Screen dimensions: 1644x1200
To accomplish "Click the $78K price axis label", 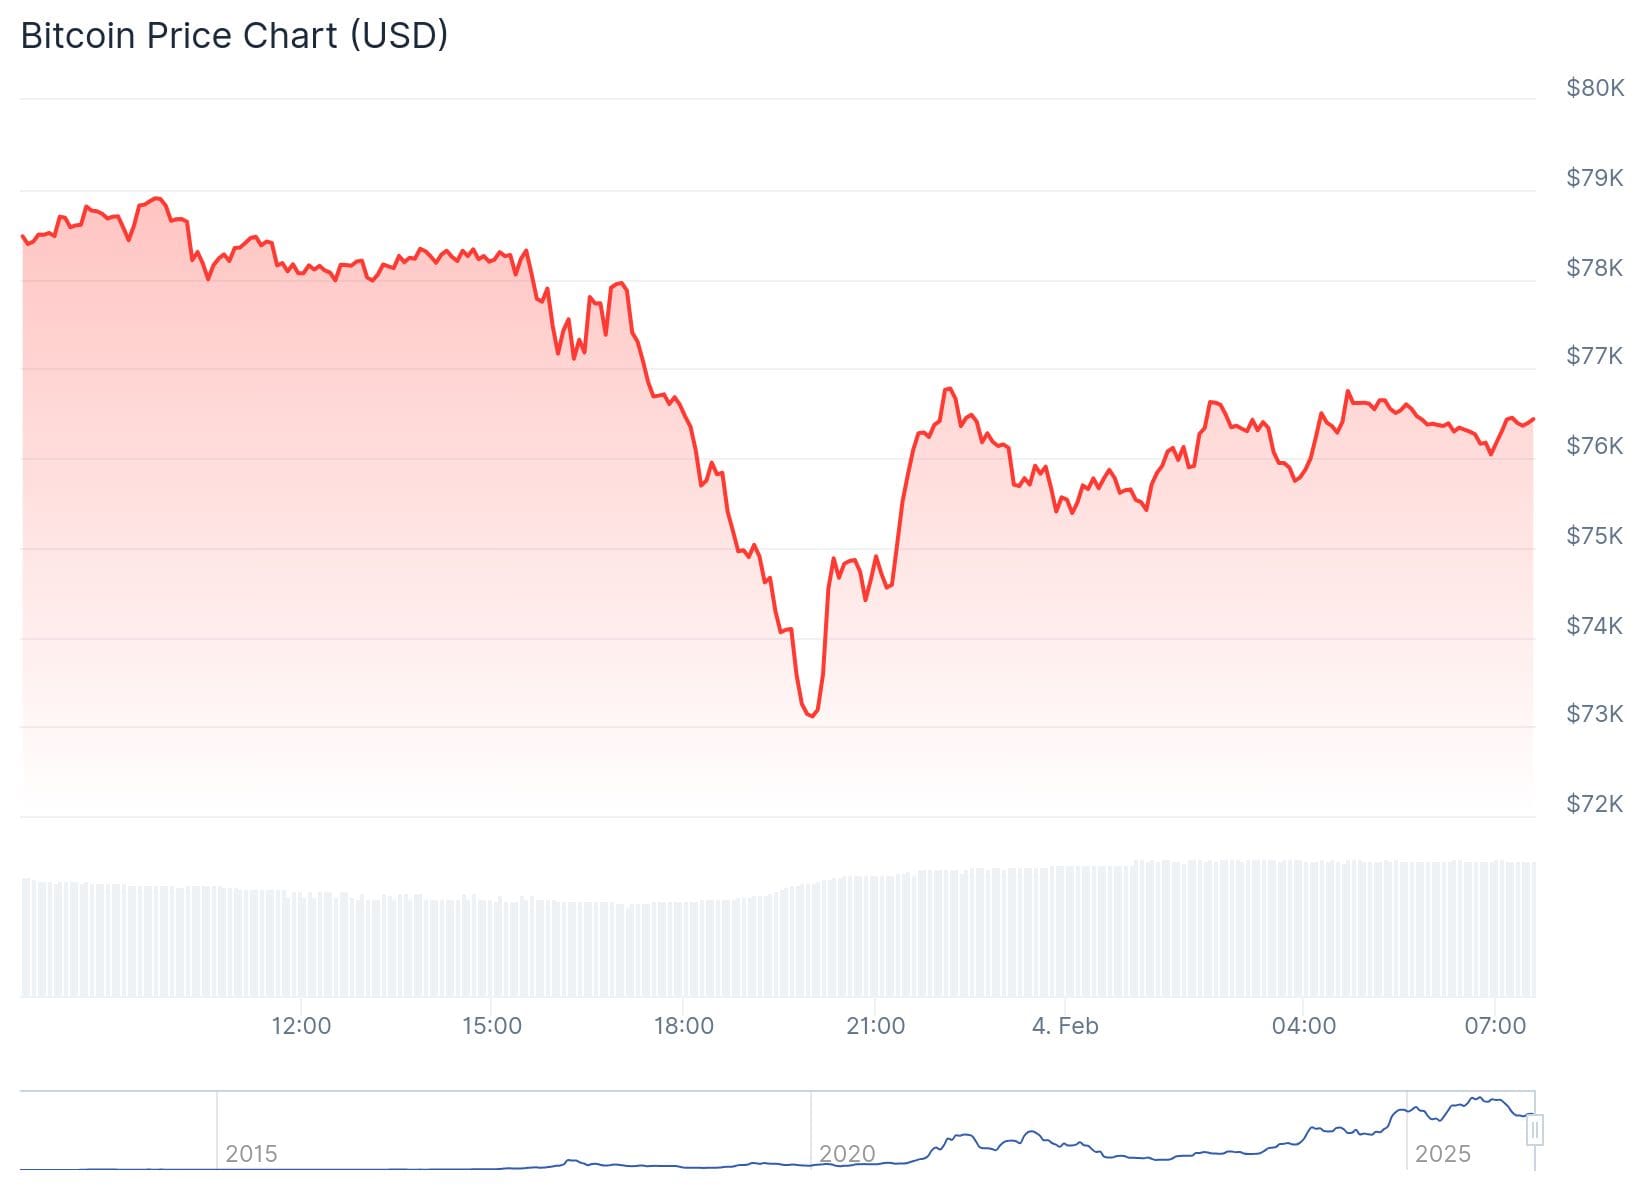I will point(1595,268).
